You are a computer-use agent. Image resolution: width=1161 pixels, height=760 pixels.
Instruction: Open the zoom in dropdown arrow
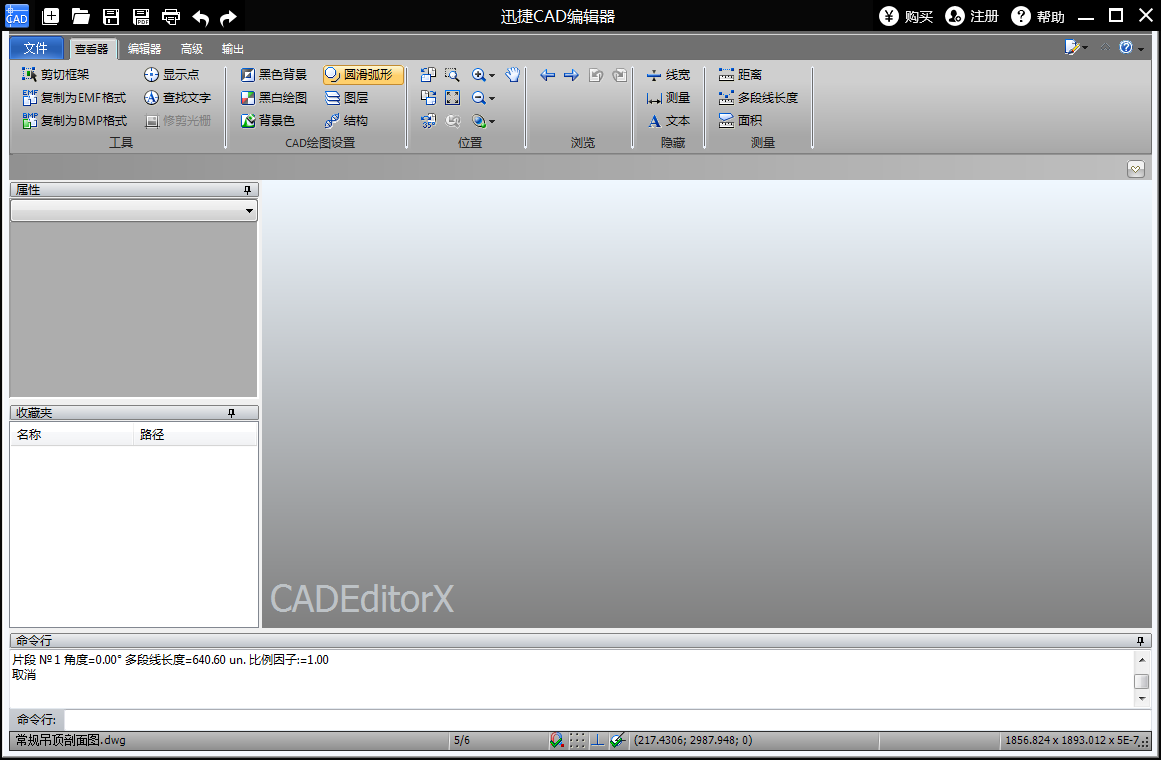(492, 76)
